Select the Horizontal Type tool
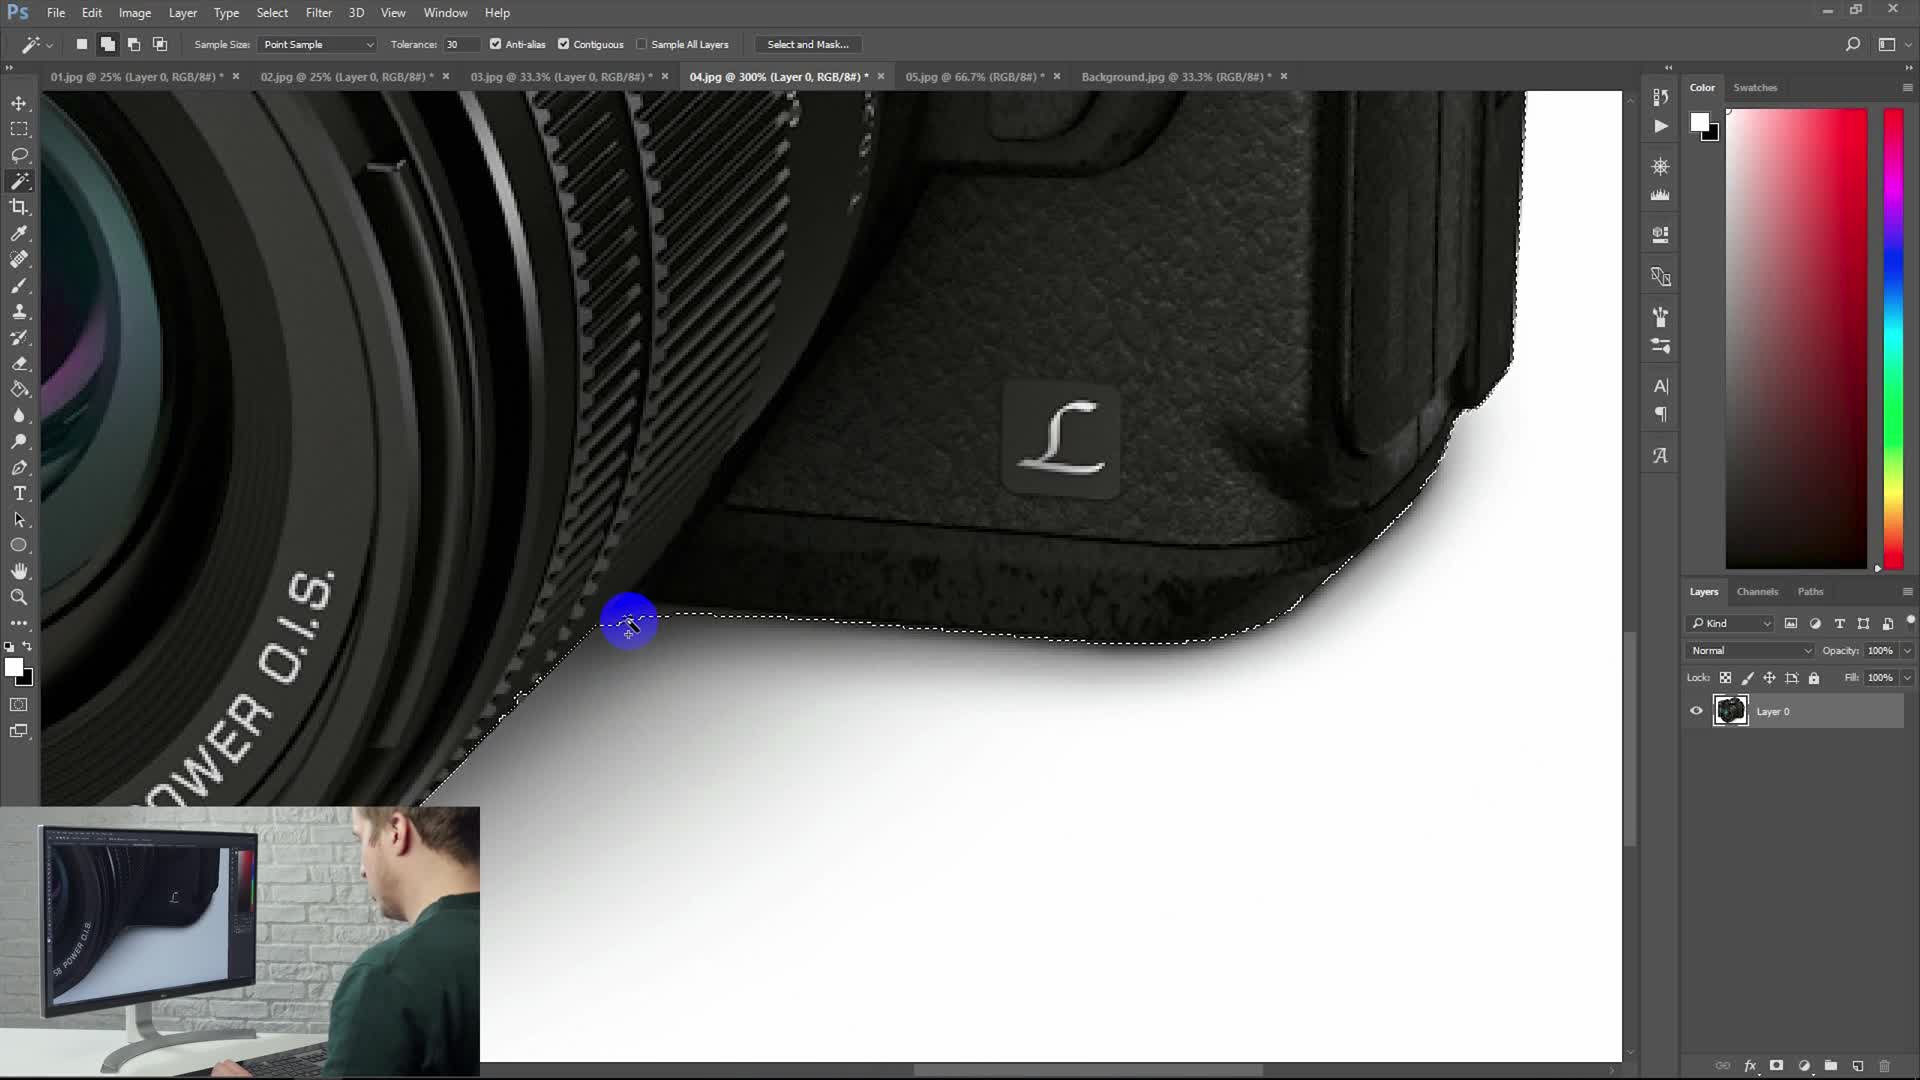This screenshot has height=1080, width=1920. point(19,493)
